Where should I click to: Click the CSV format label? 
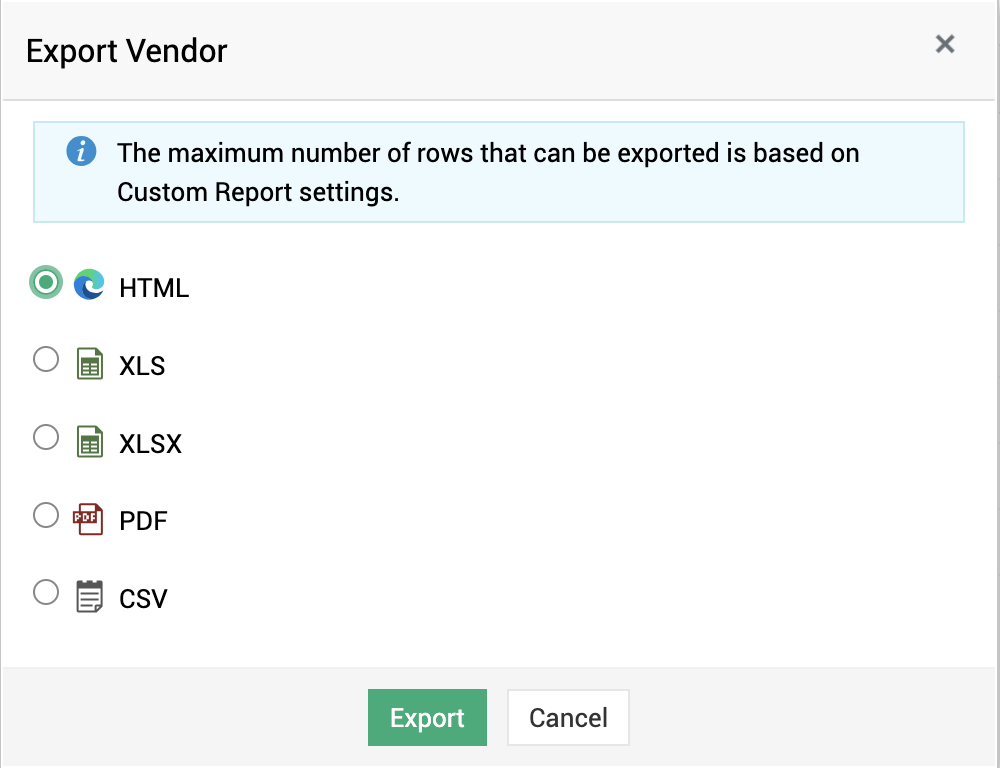point(143,599)
